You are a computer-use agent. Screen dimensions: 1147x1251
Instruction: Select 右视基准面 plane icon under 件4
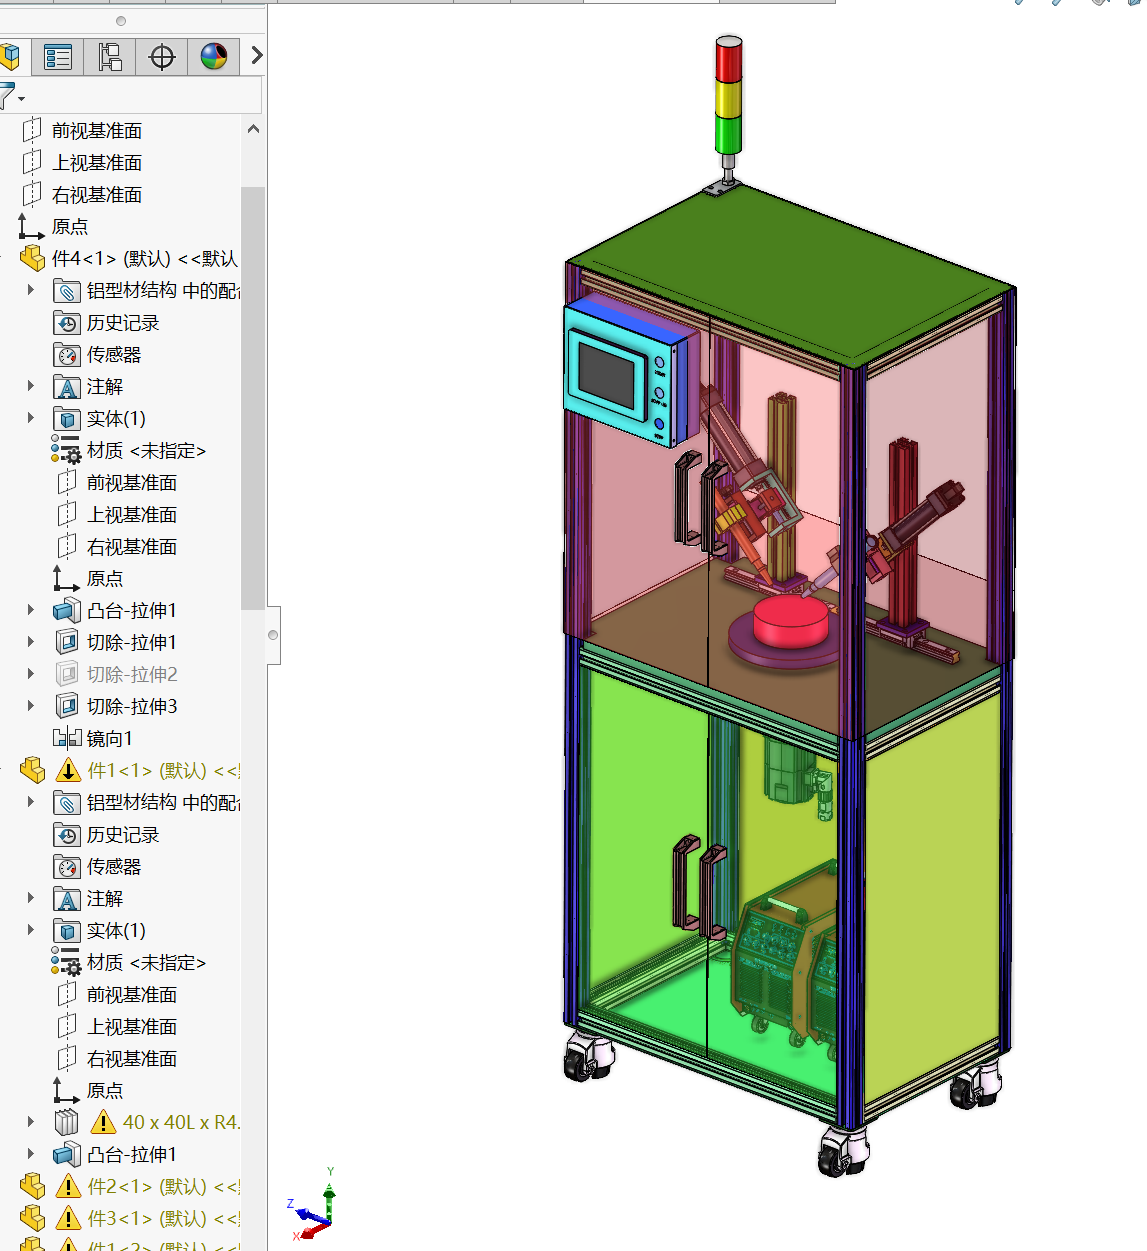coord(67,547)
